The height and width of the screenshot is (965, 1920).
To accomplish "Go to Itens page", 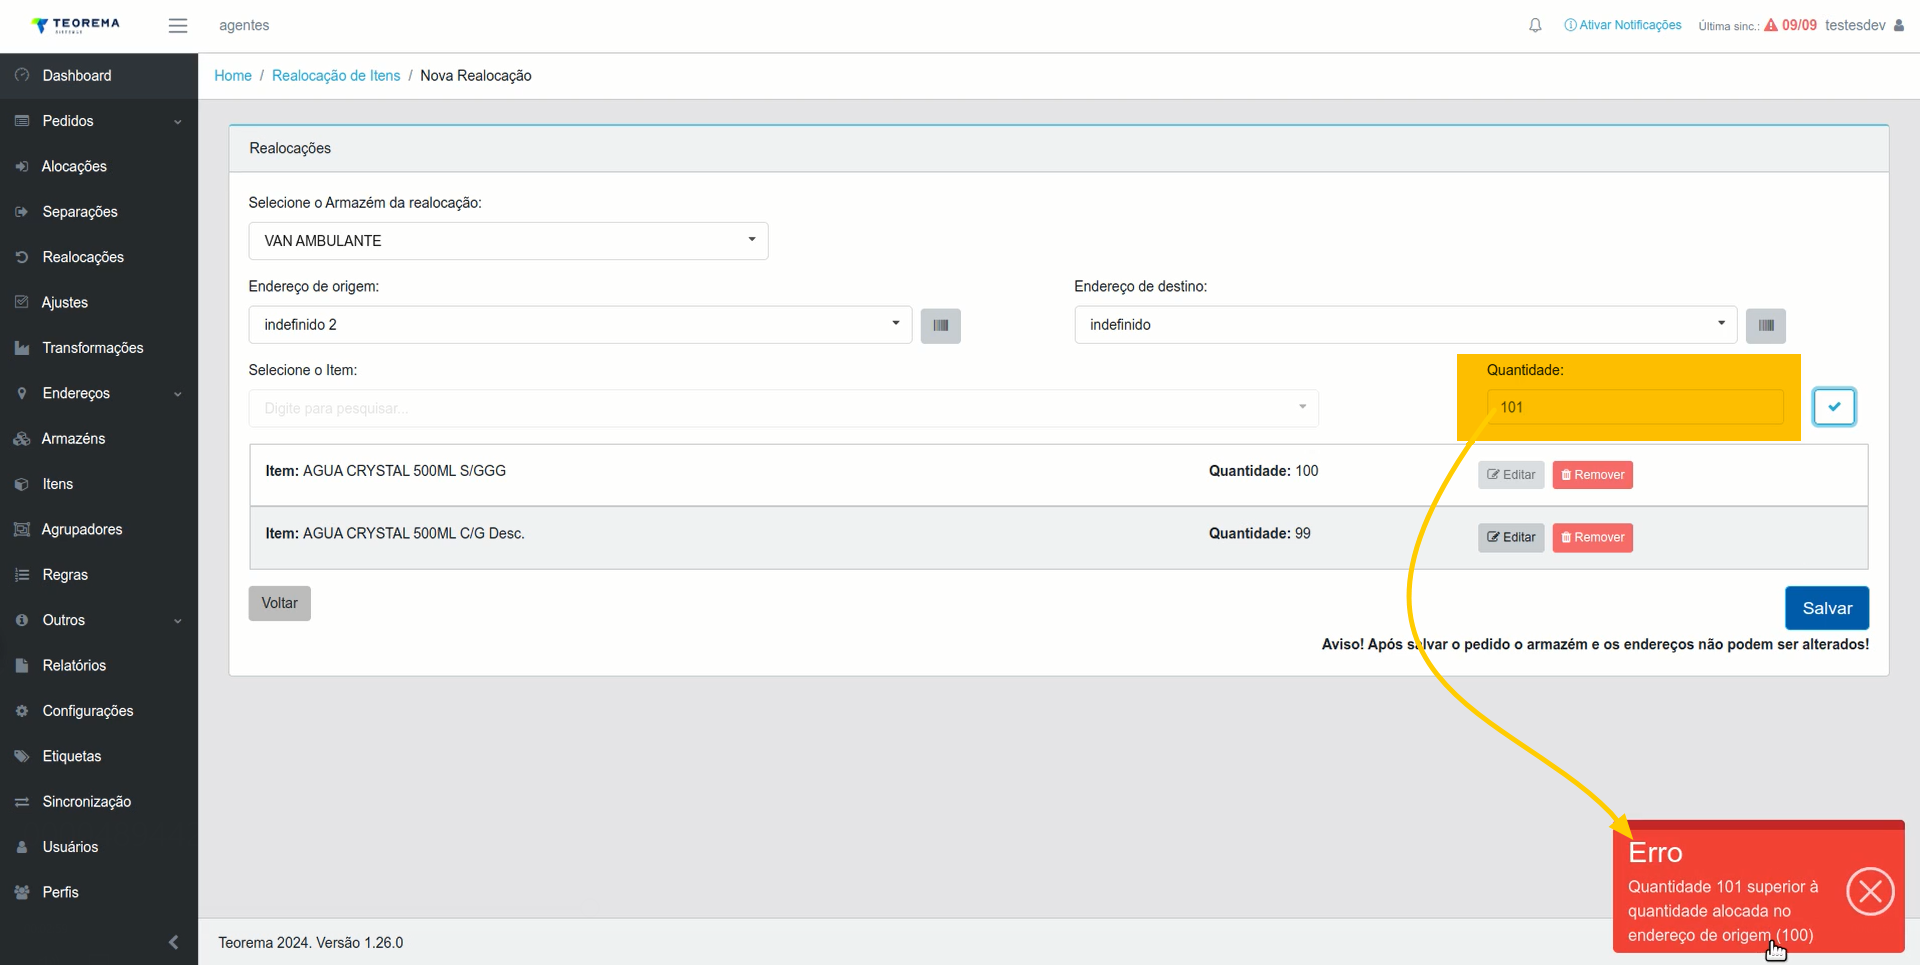I will (x=99, y=484).
